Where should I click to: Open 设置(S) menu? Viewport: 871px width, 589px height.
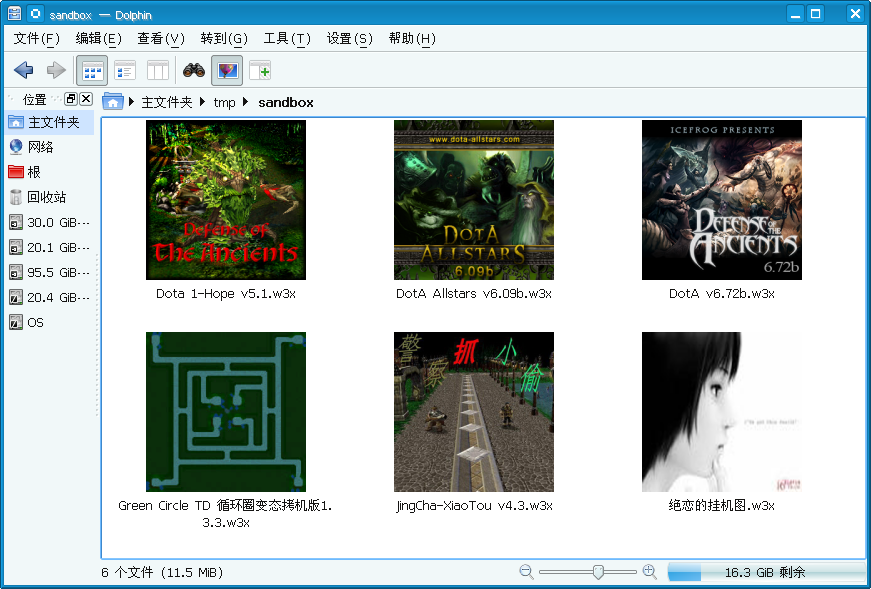[349, 38]
